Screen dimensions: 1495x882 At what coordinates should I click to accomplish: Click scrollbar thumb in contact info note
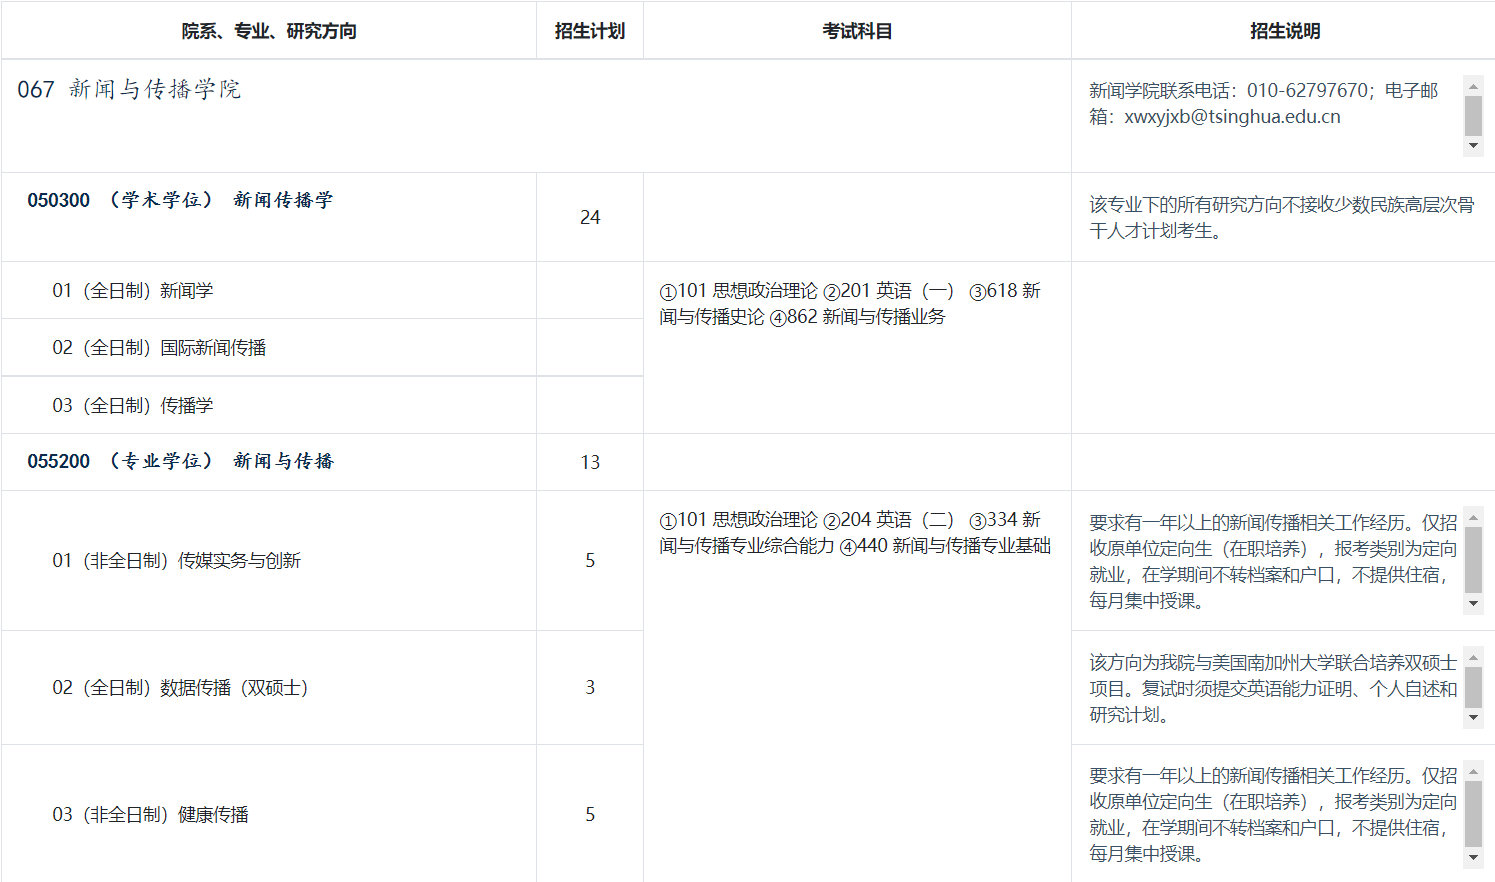pyautogui.click(x=1473, y=116)
